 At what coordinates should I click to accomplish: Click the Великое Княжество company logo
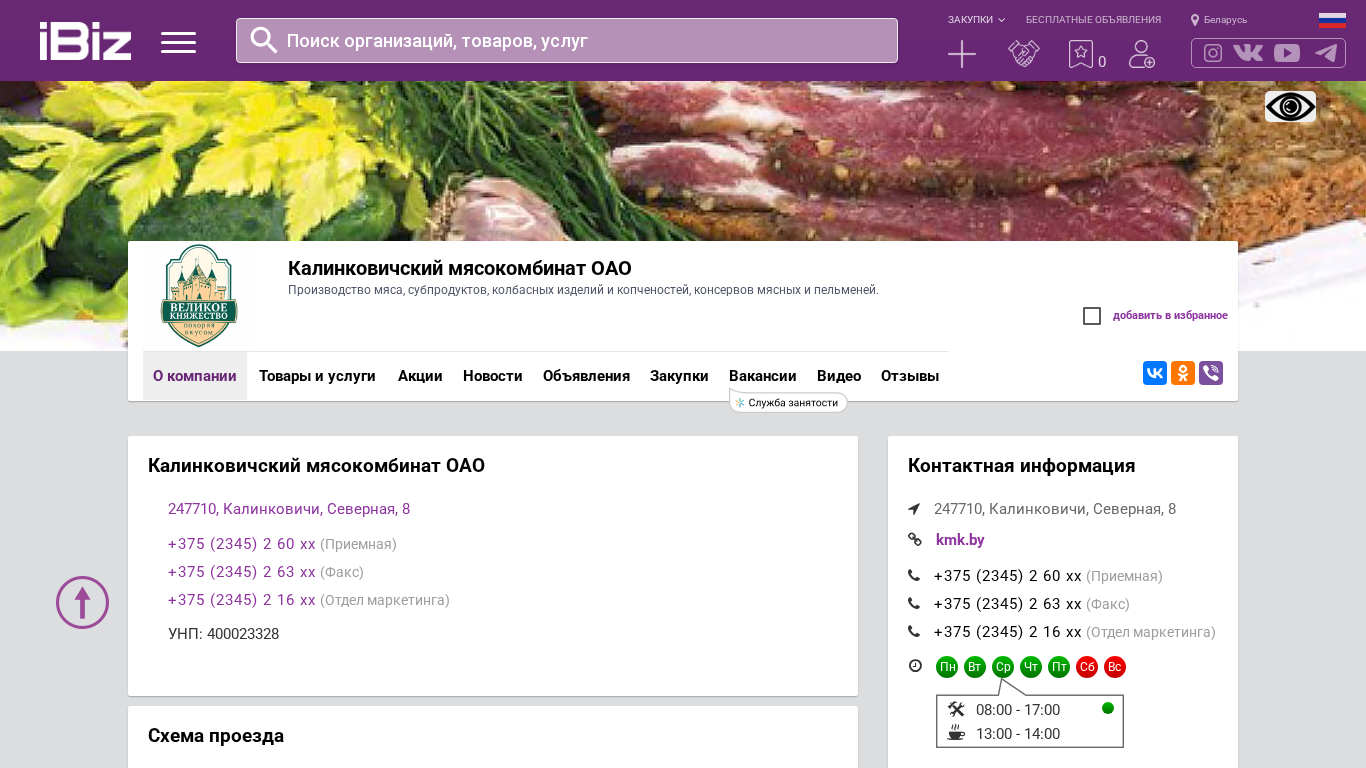(199, 296)
